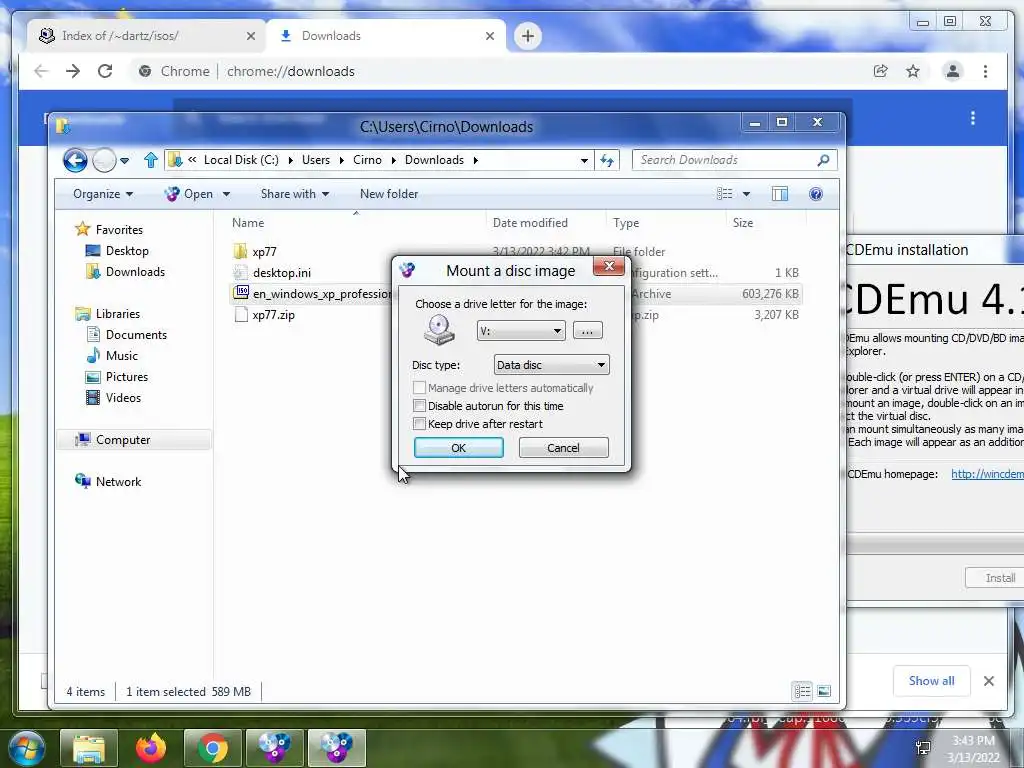
Task: Open the Share with menu
Action: (x=295, y=194)
